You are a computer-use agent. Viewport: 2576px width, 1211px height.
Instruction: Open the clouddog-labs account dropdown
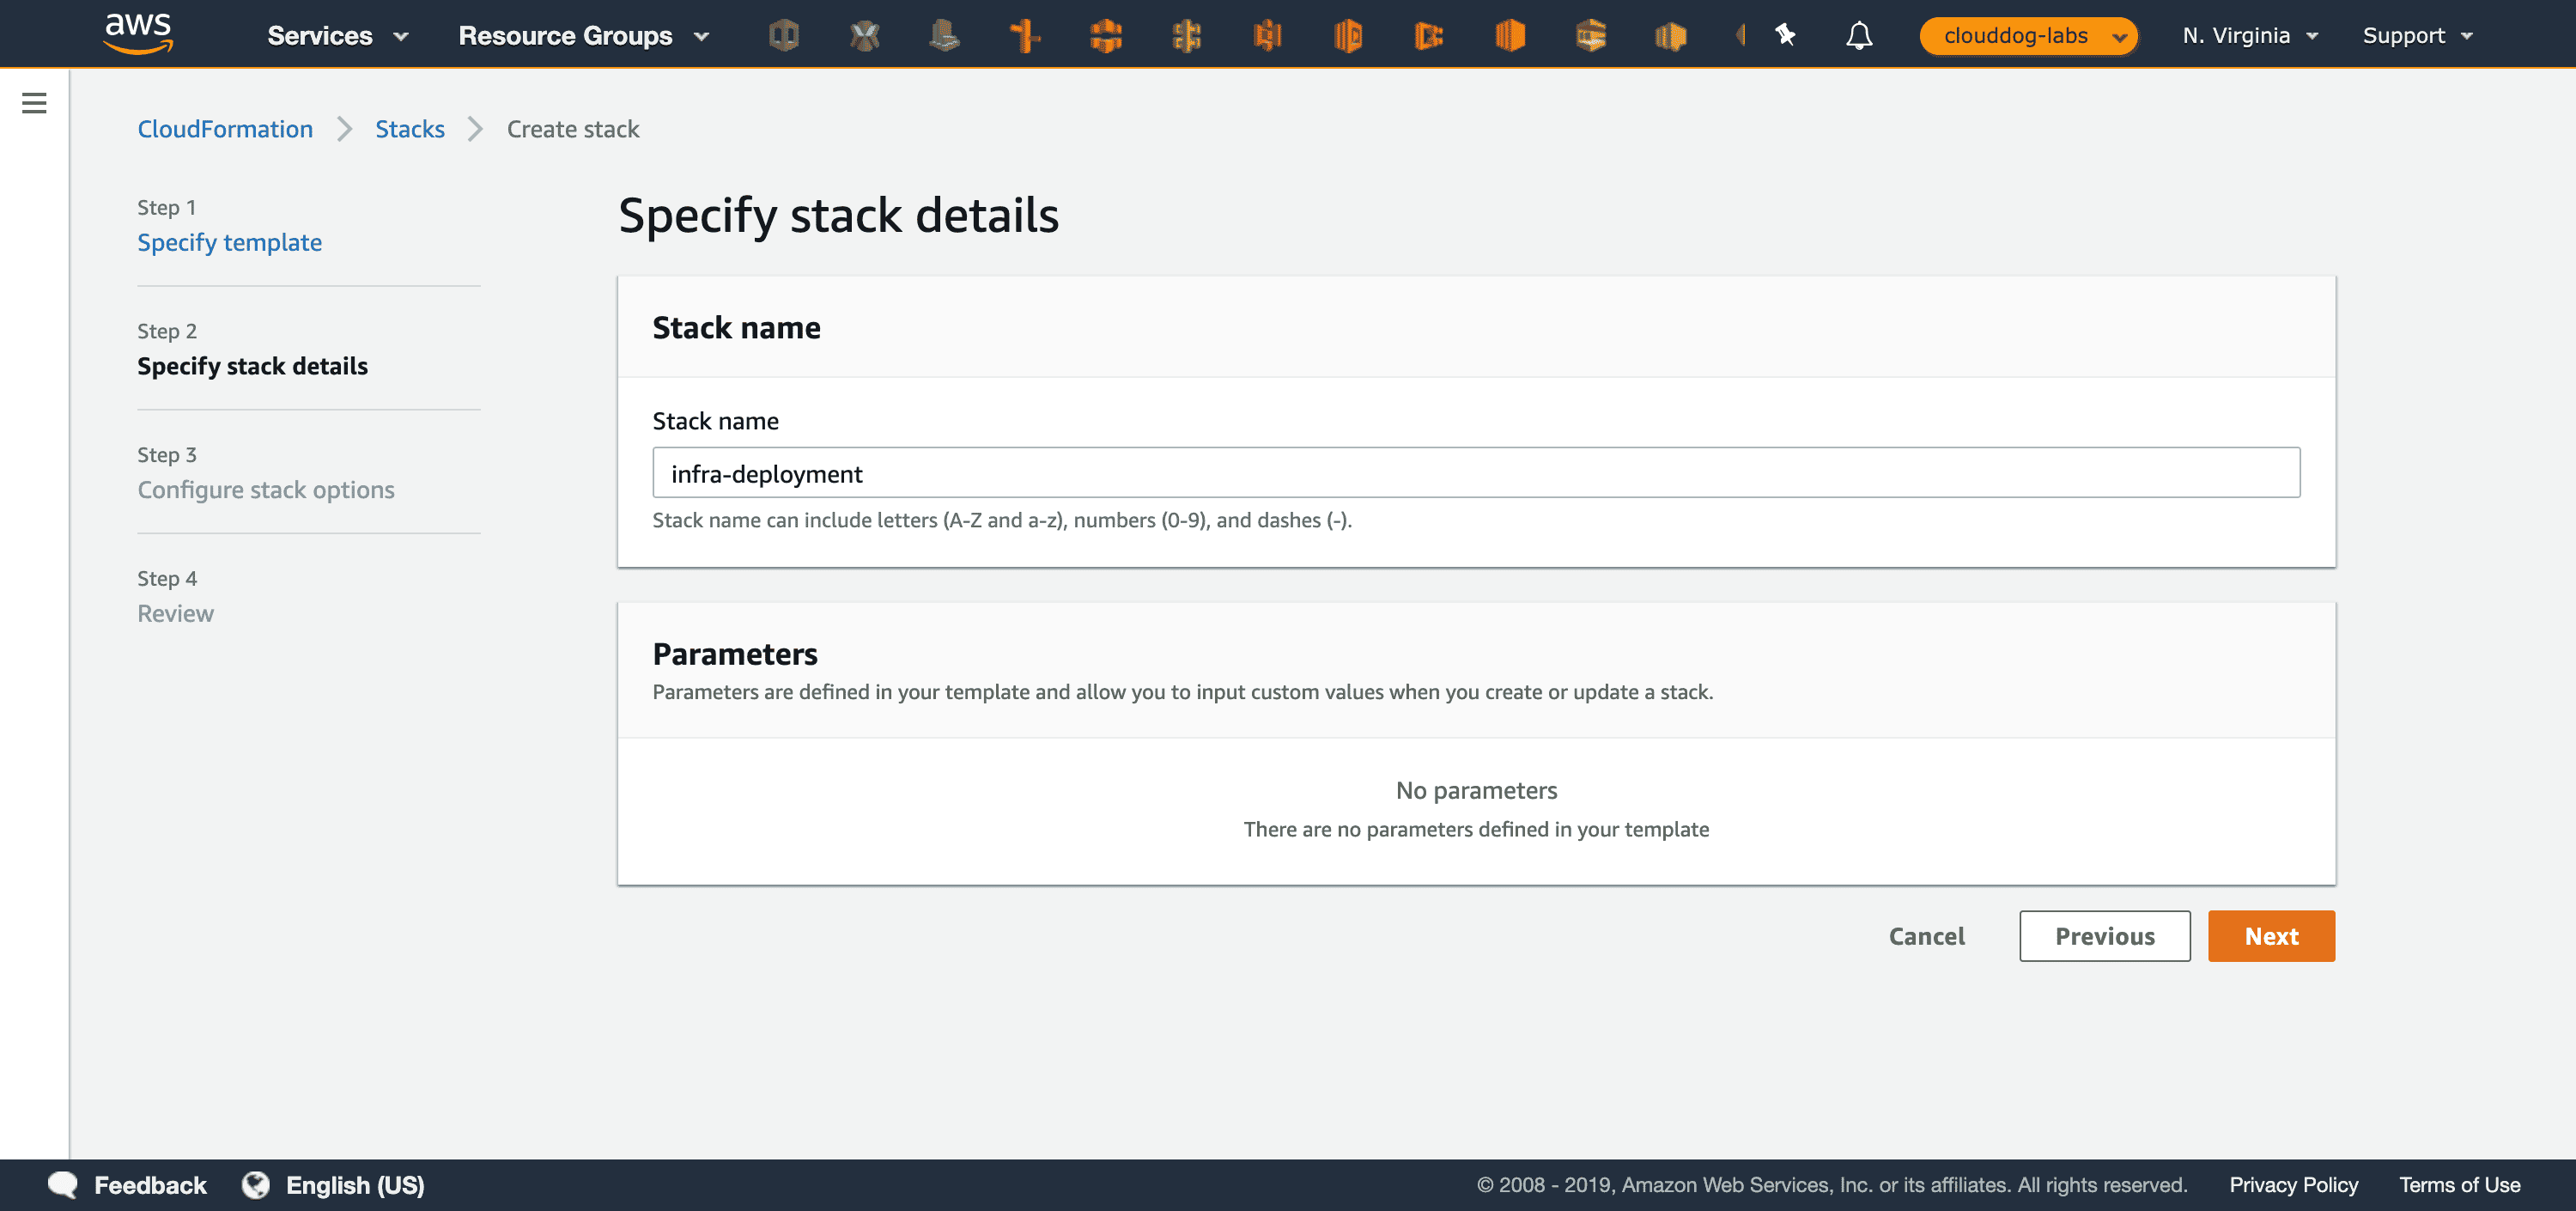[2028, 36]
